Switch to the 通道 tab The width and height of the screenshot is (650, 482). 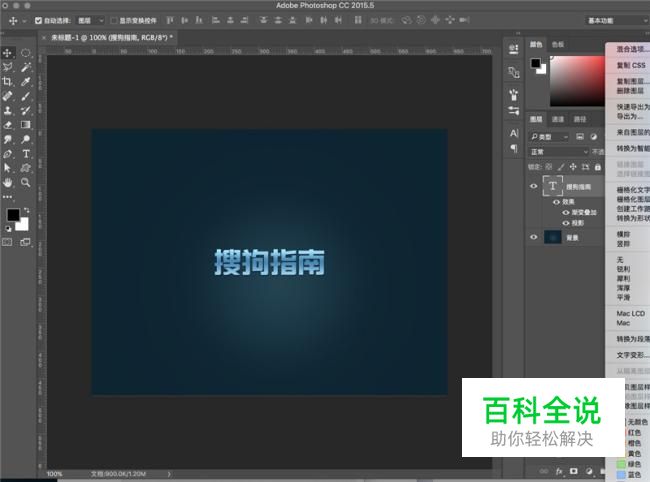558,119
